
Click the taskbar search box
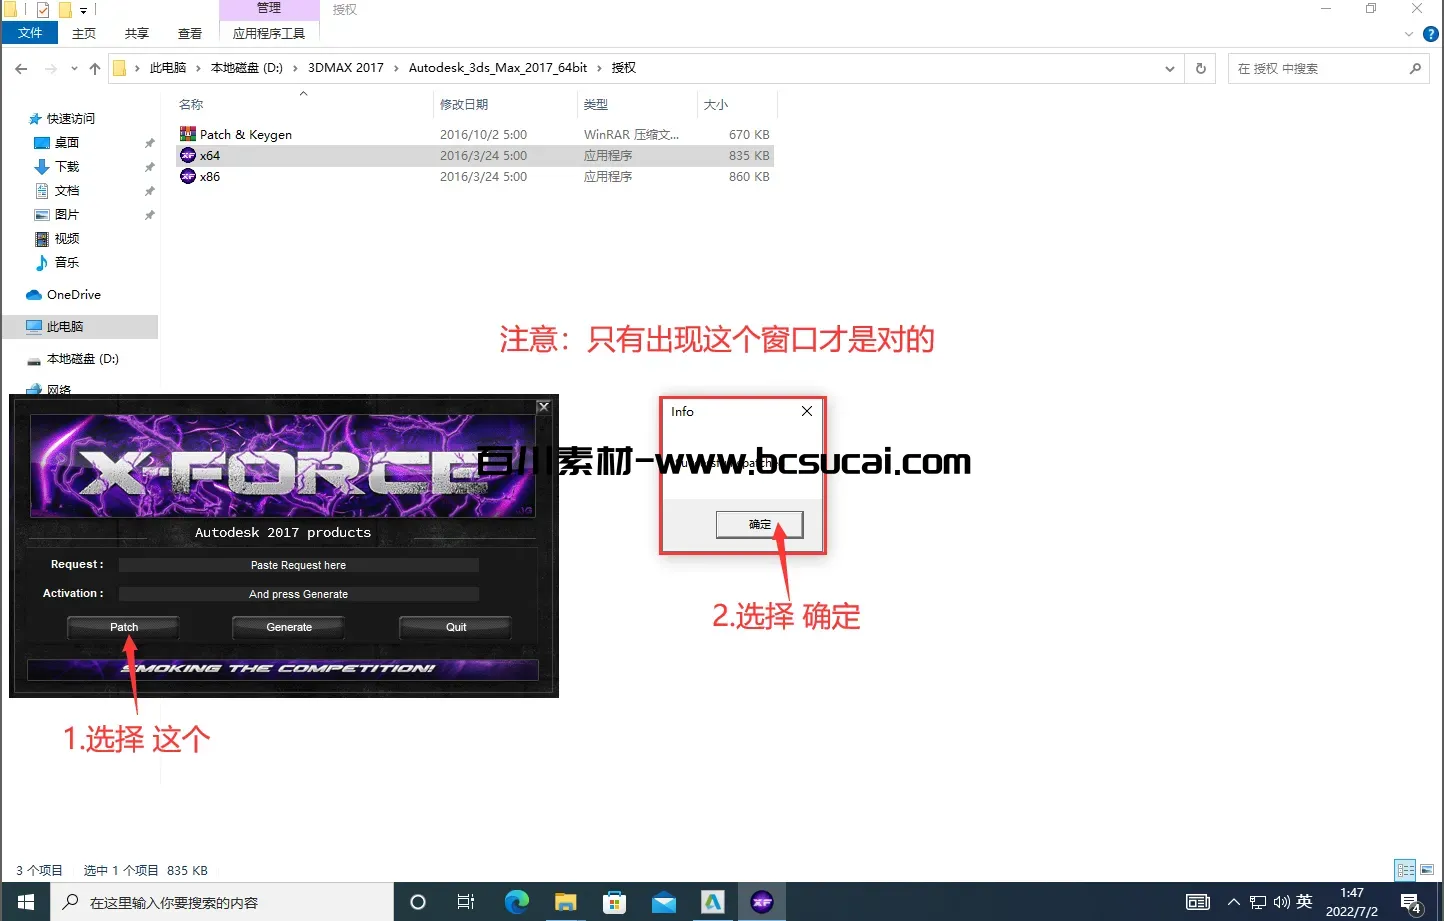[x=222, y=902]
